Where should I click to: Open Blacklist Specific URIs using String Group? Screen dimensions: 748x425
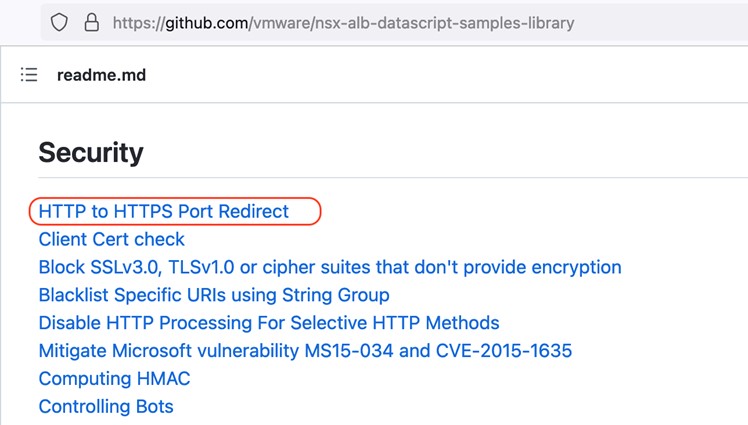click(213, 295)
